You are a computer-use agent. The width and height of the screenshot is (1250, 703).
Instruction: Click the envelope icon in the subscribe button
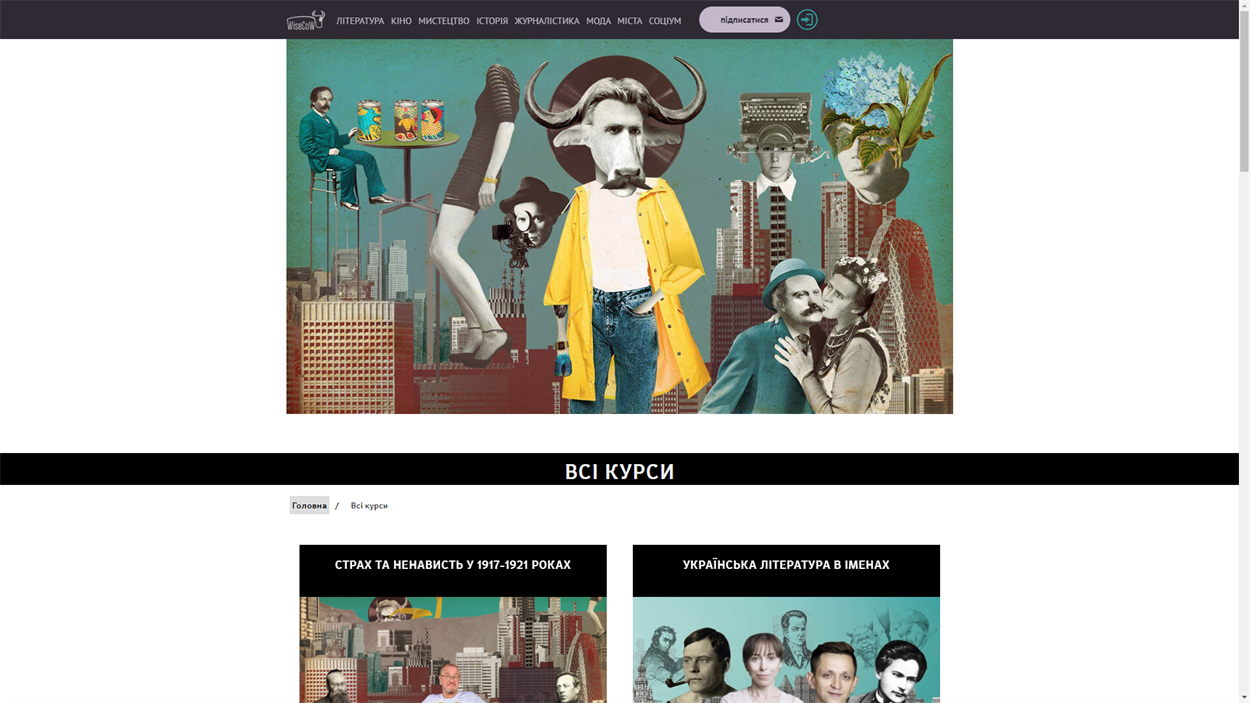point(779,20)
